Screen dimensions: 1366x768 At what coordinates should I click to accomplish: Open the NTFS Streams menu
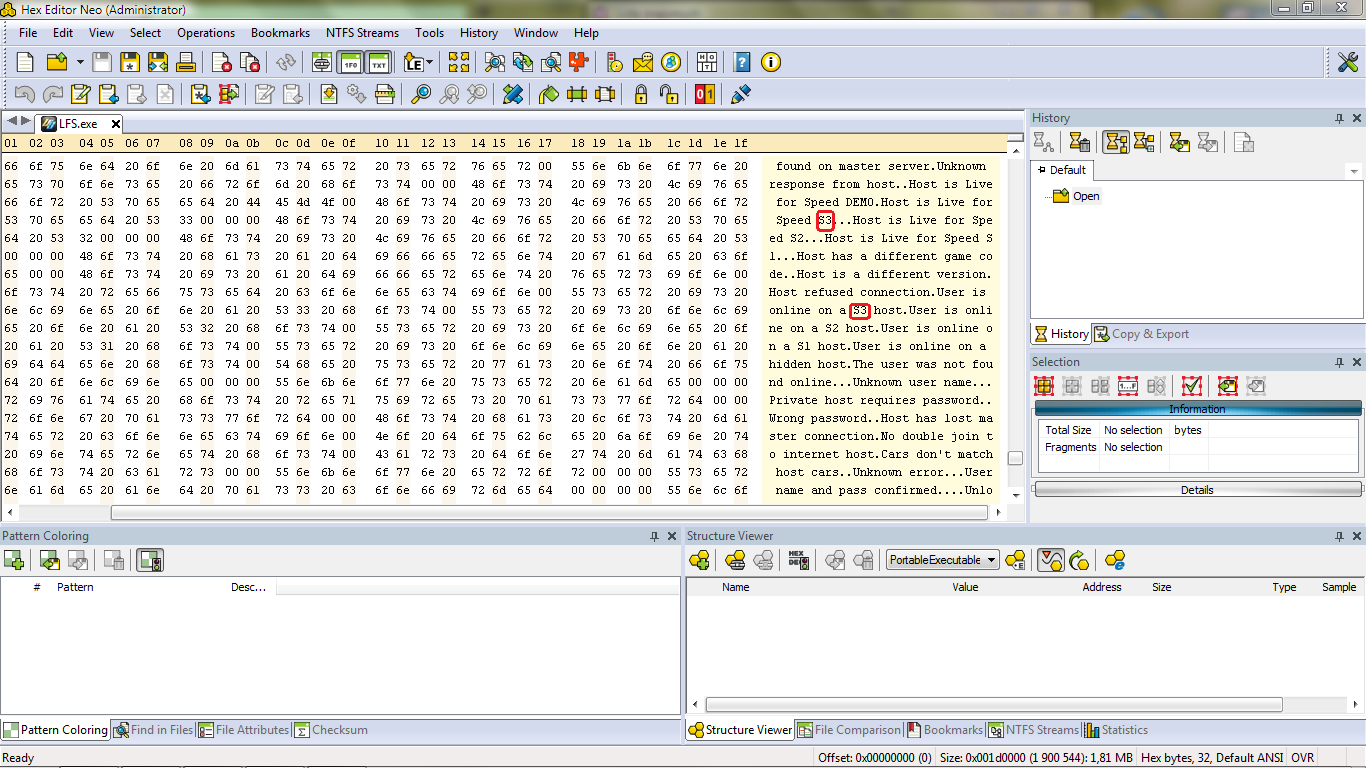[x=362, y=33]
